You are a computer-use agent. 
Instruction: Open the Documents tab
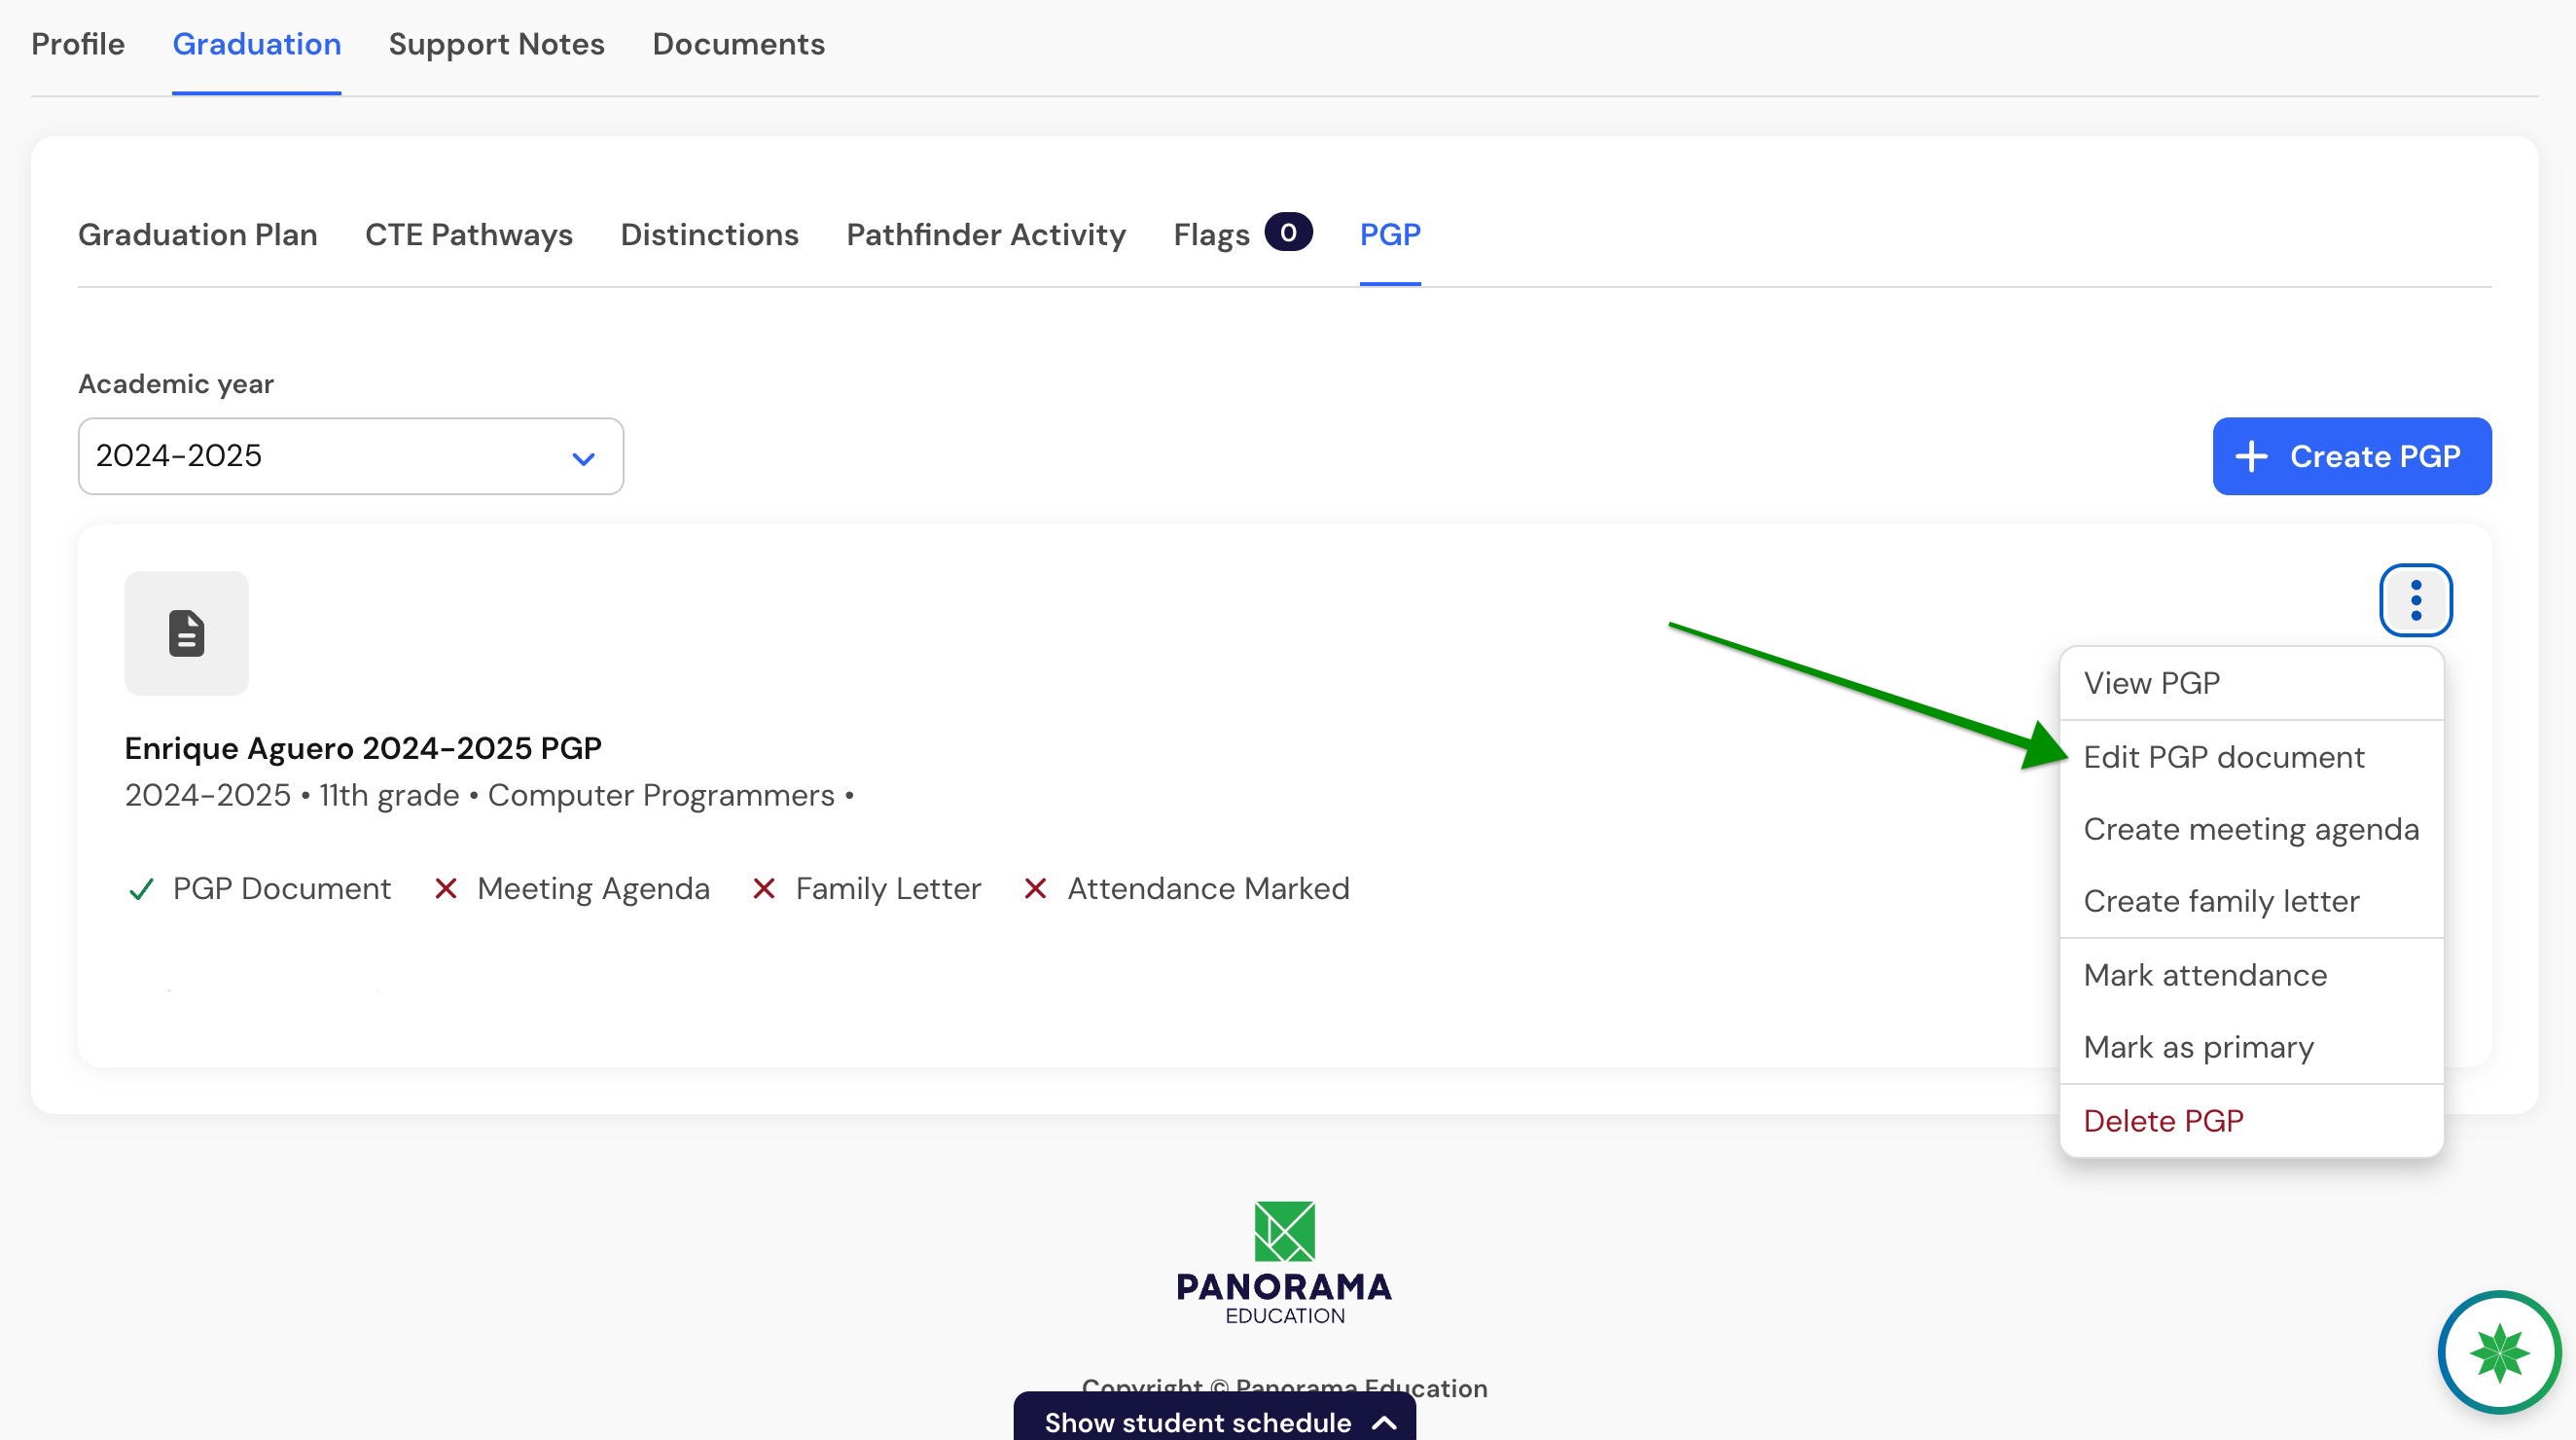738,44
